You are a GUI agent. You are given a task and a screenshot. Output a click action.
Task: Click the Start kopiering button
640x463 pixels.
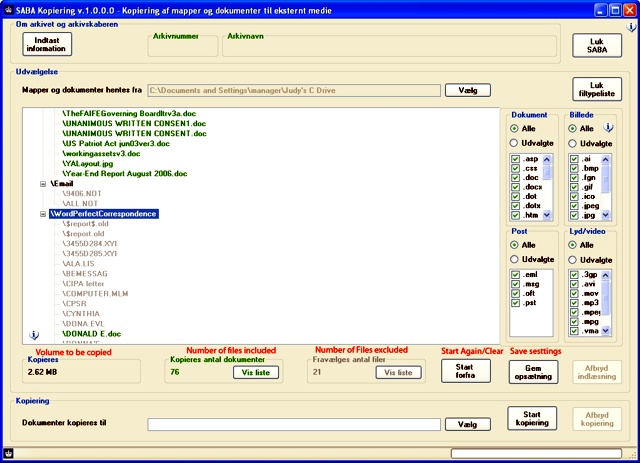coord(532,418)
